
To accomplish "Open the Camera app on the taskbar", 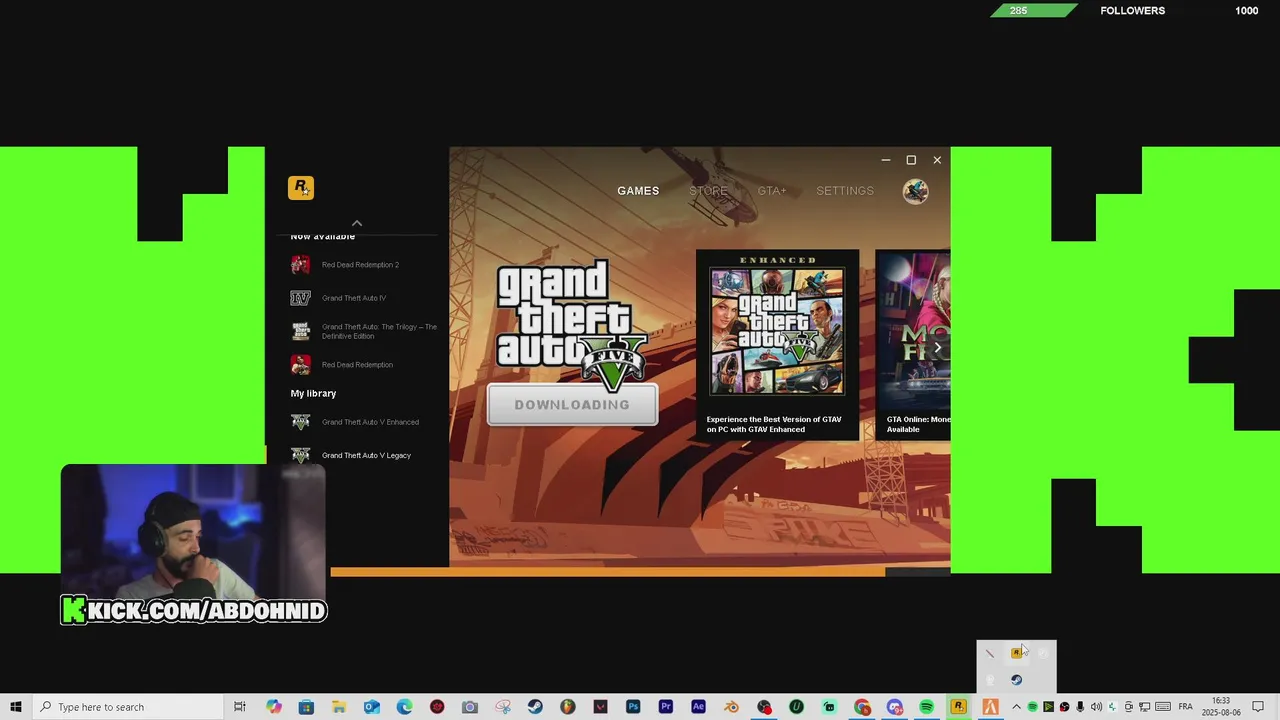I will coord(470,707).
